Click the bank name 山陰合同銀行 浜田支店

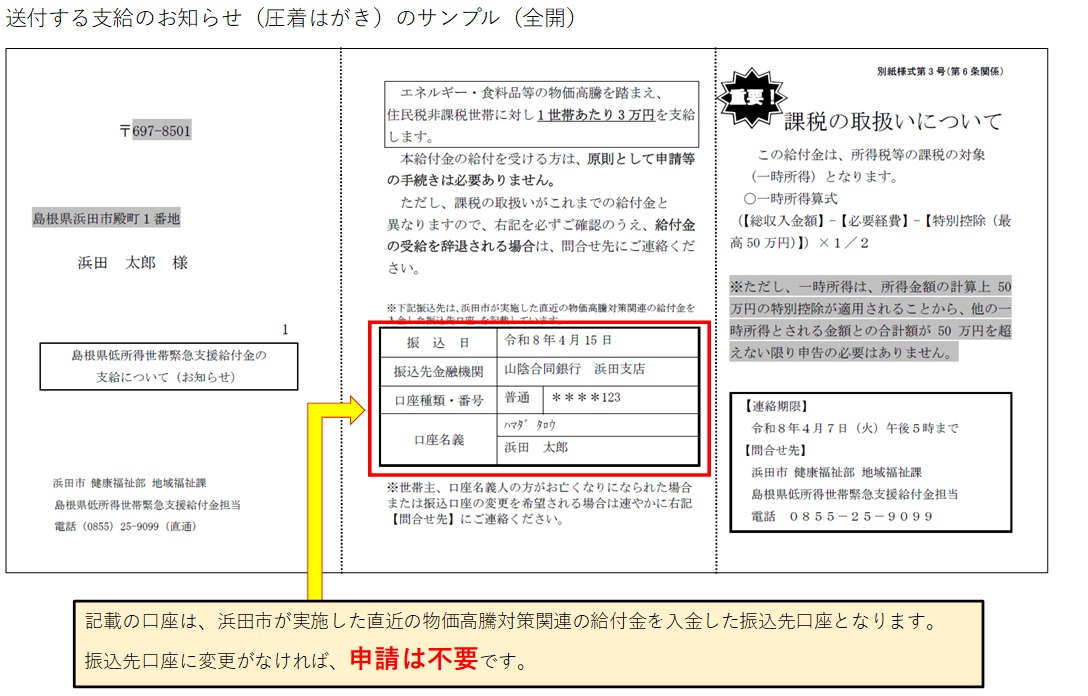pyautogui.click(x=574, y=369)
